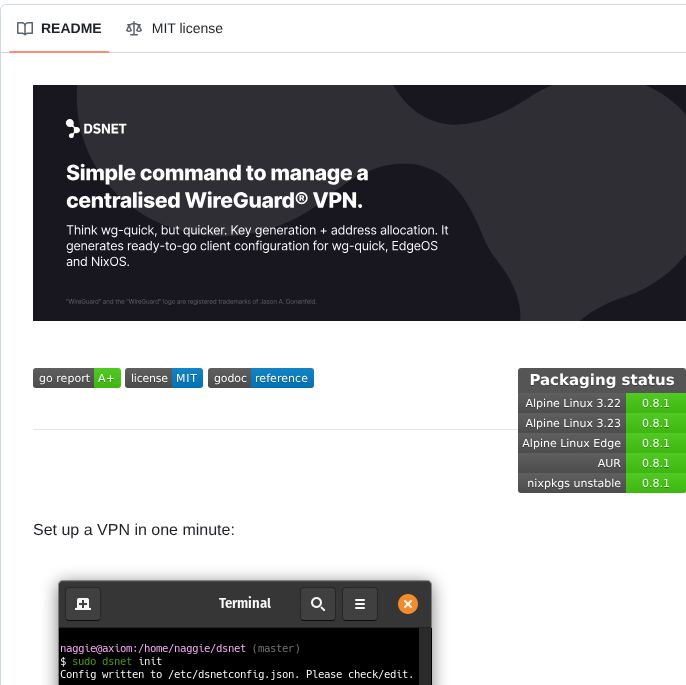Select the Alpine Linux 3.23 row

(x=602, y=423)
